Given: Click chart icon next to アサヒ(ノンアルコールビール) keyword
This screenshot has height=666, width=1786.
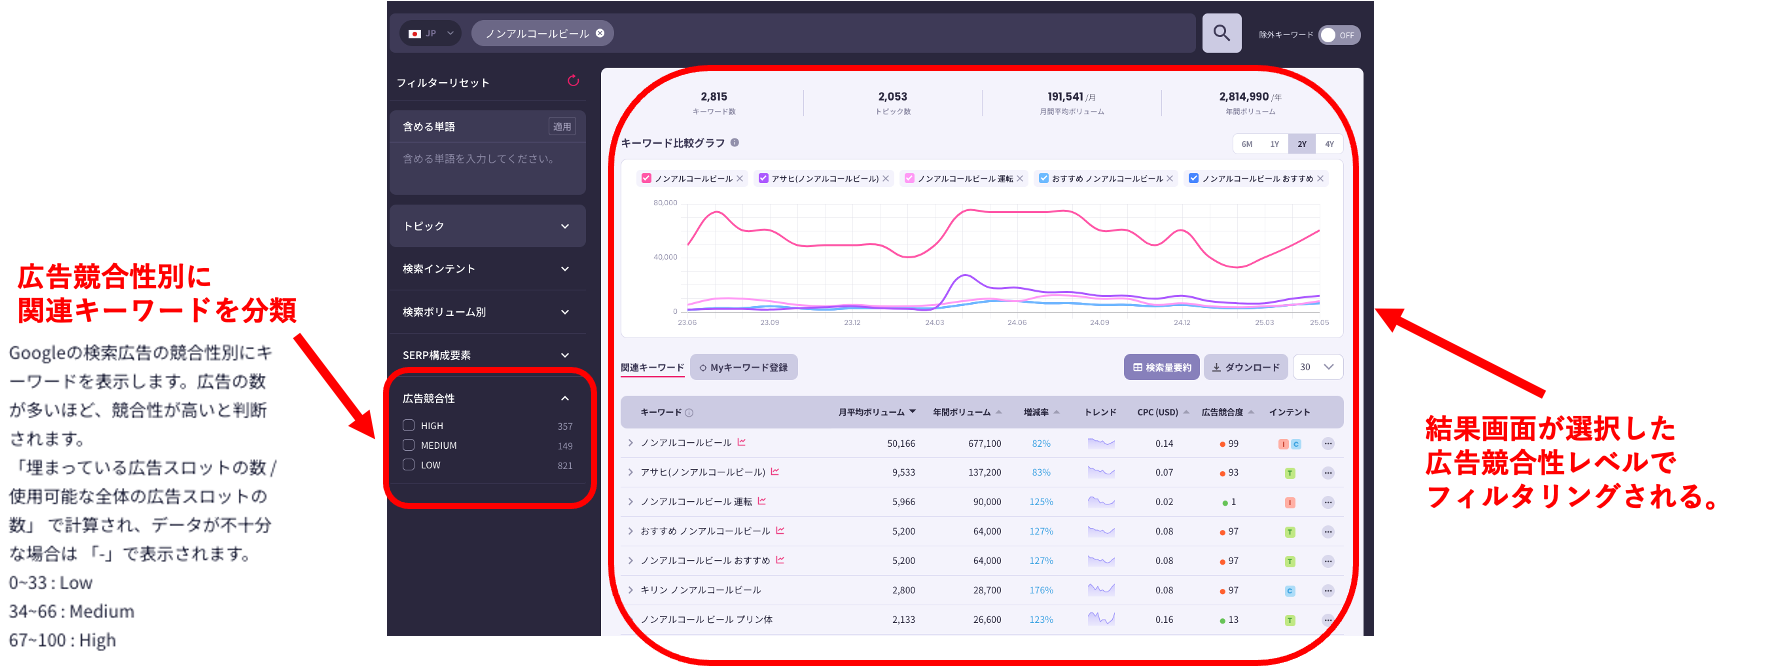Looking at the screenshot, I should [775, 472].
